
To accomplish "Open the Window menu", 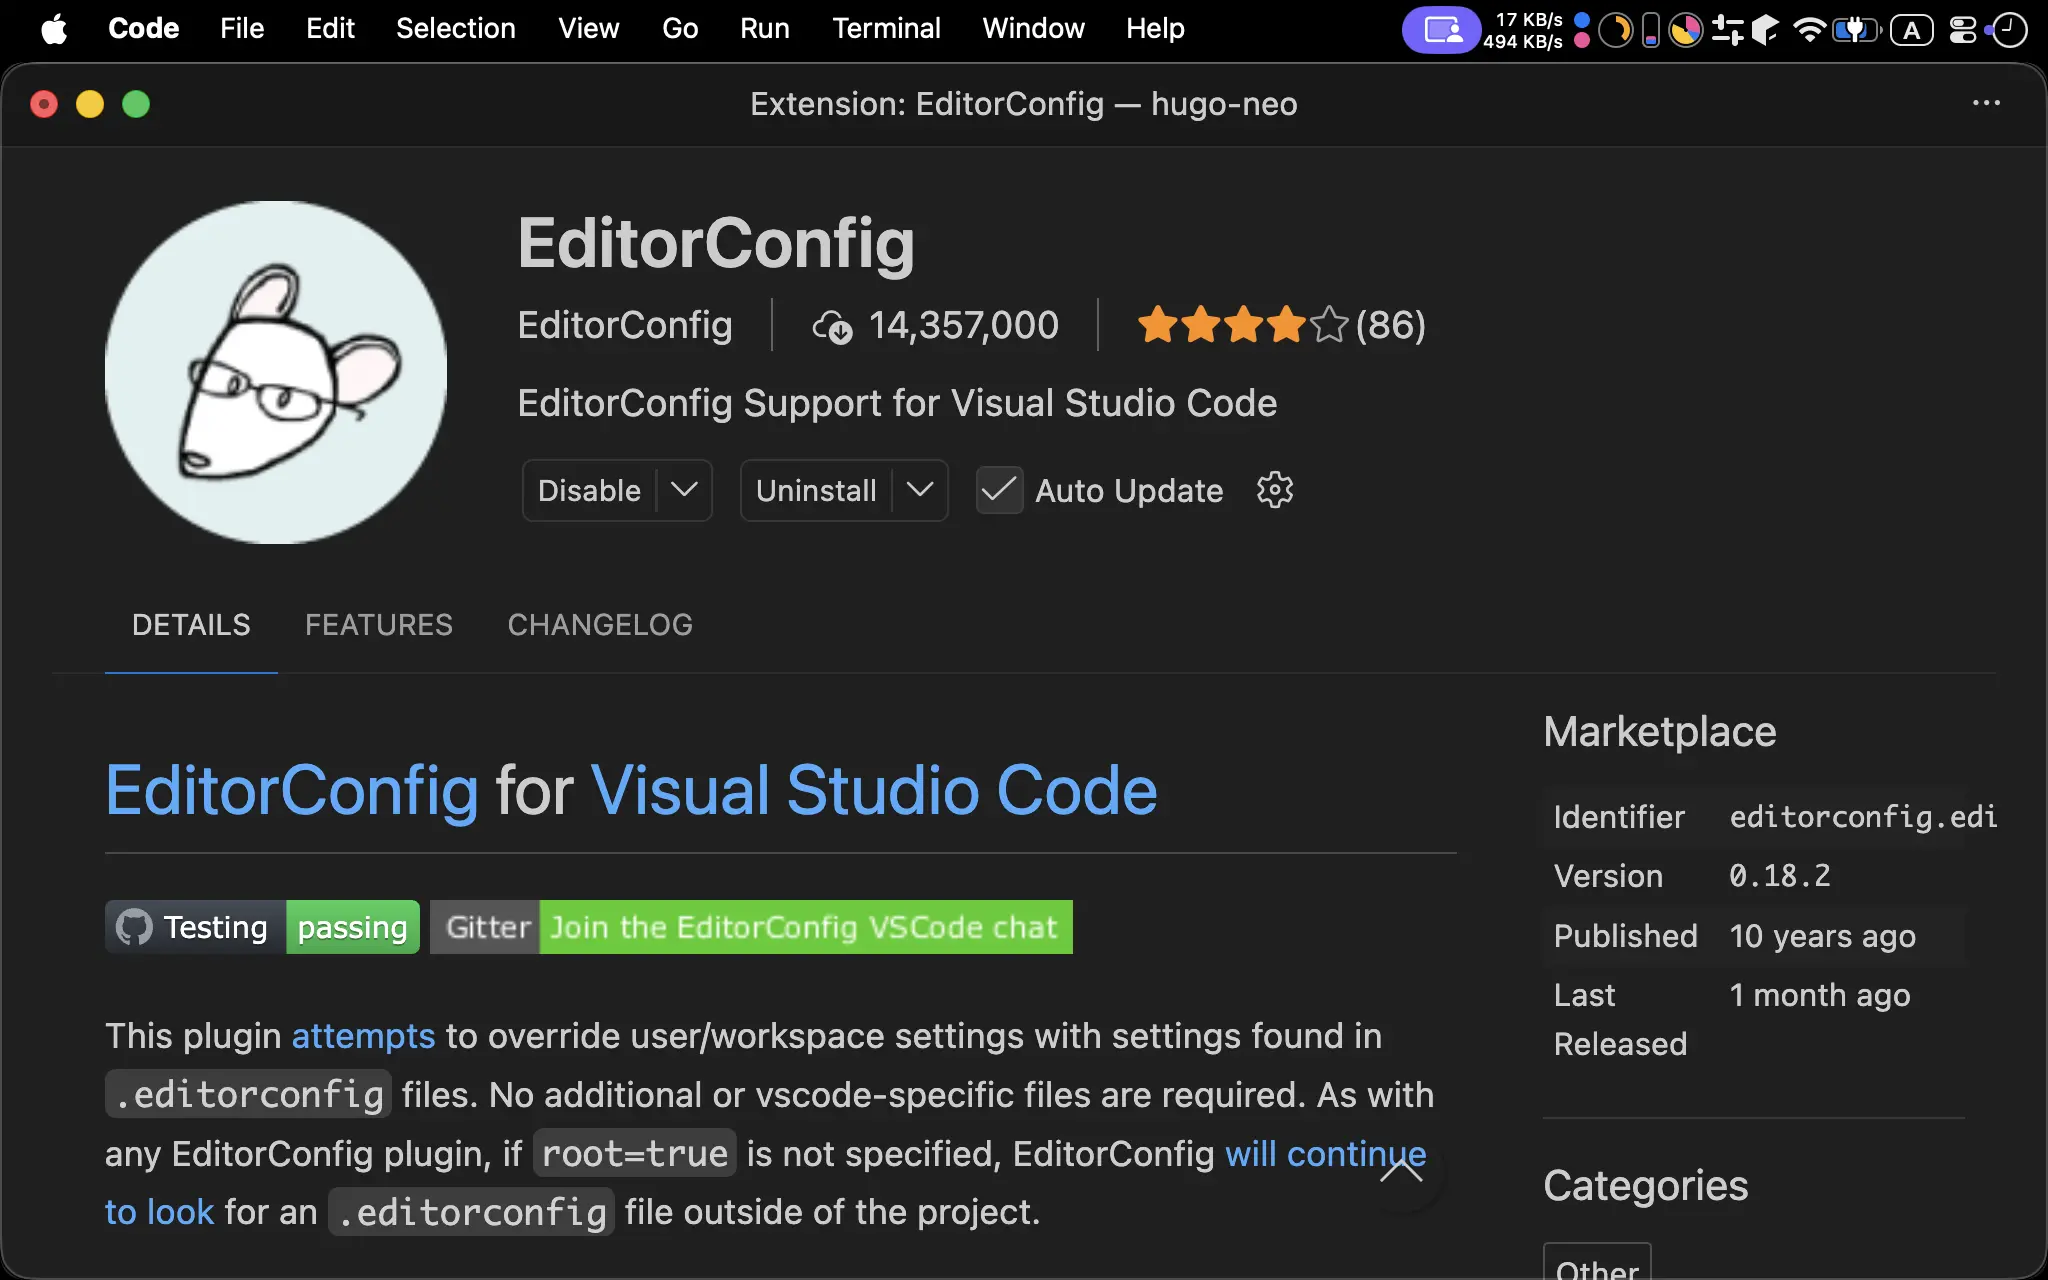I will point(1033,29).
